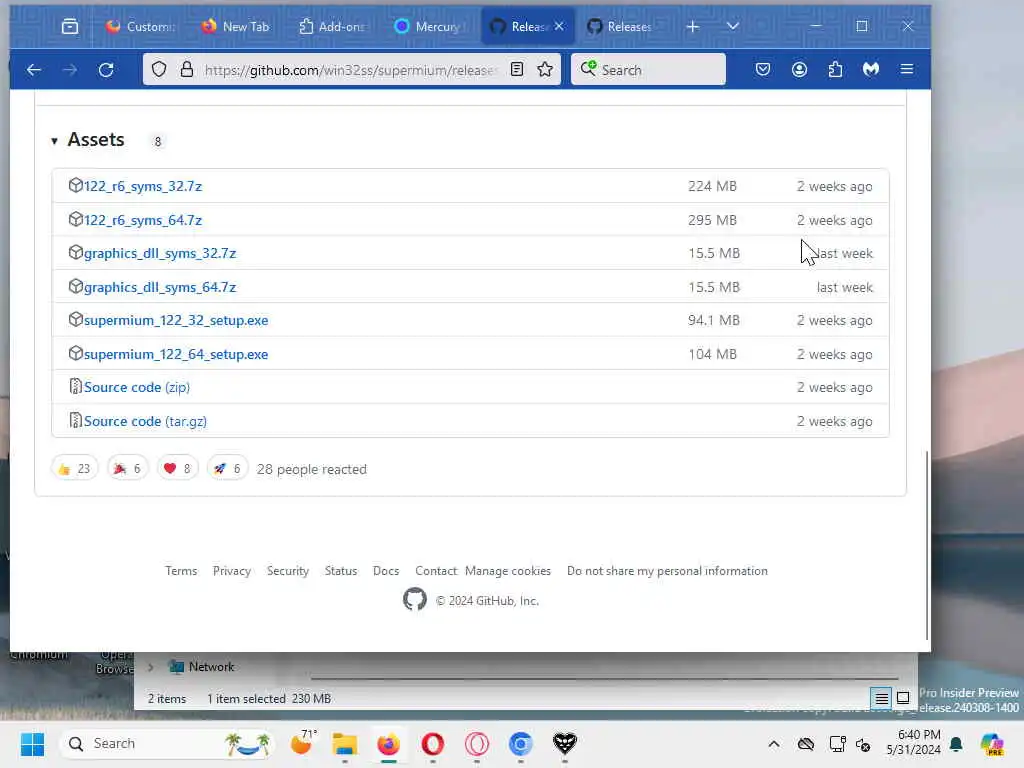Toggle reader view icon in address bar

517,69
